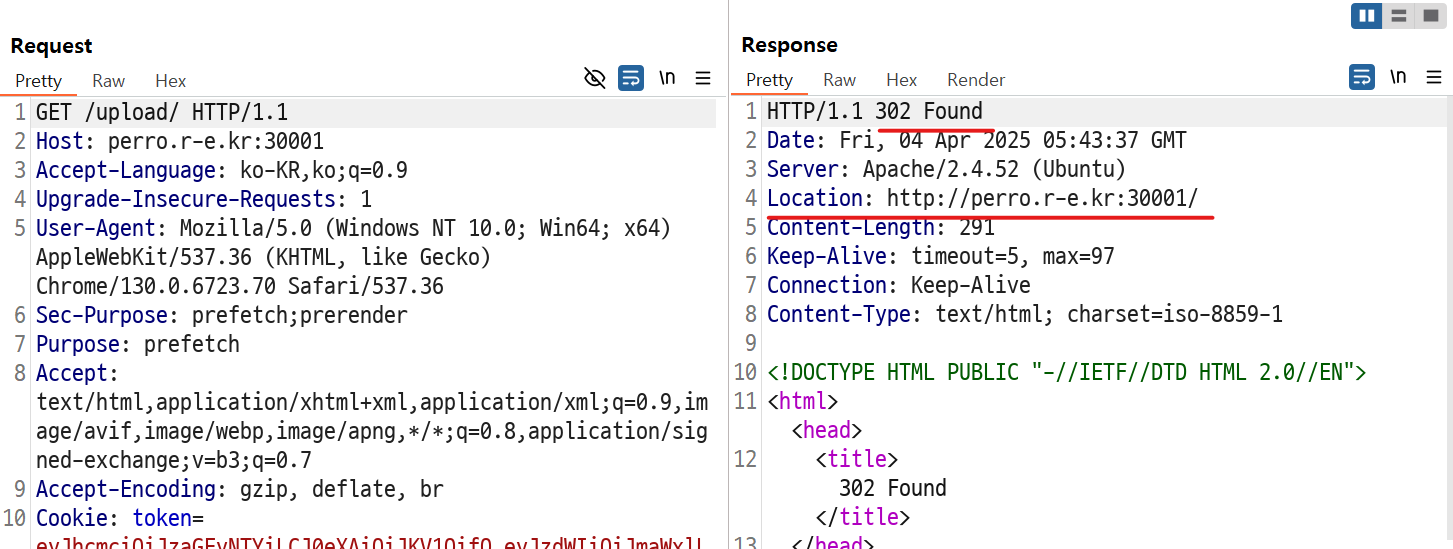
Task: Click the Accept header name on line 8
Action: coord(74,373)
